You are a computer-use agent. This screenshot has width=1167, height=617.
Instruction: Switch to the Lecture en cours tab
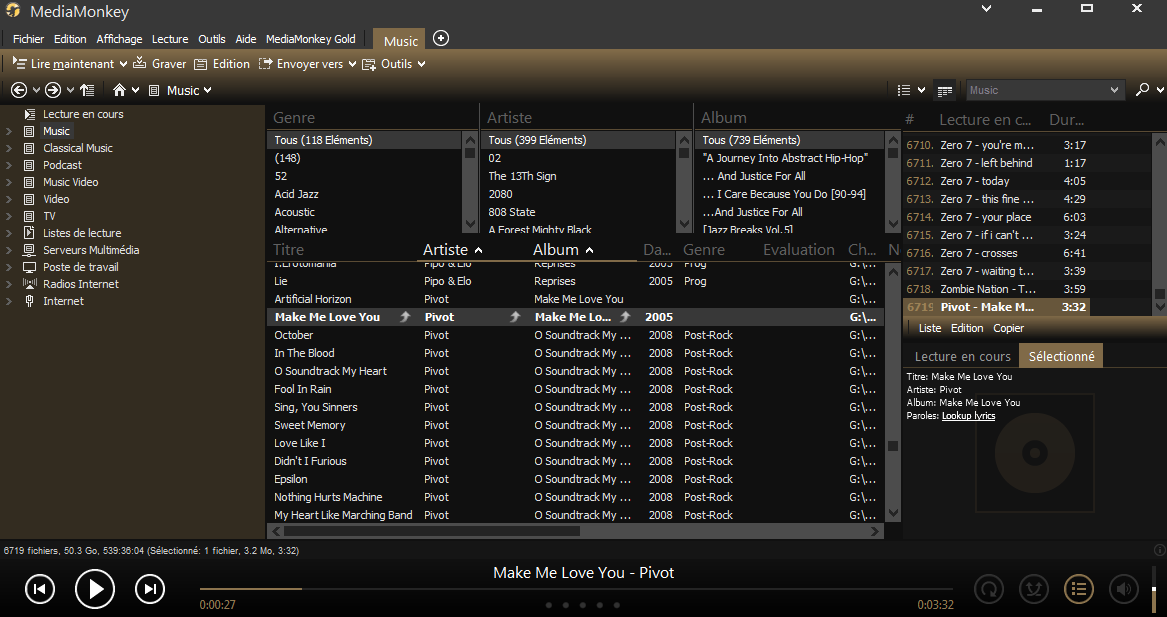pos(962,356)
